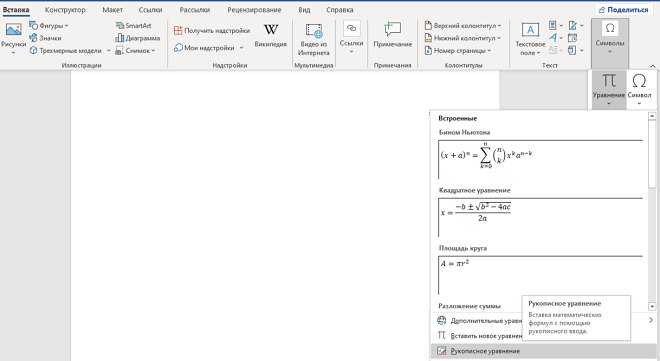Open submenu arrow for Дополнительные уравнения
Image resolution: width=660 pixels, height=361 pixels.
[x=651, y=320]
